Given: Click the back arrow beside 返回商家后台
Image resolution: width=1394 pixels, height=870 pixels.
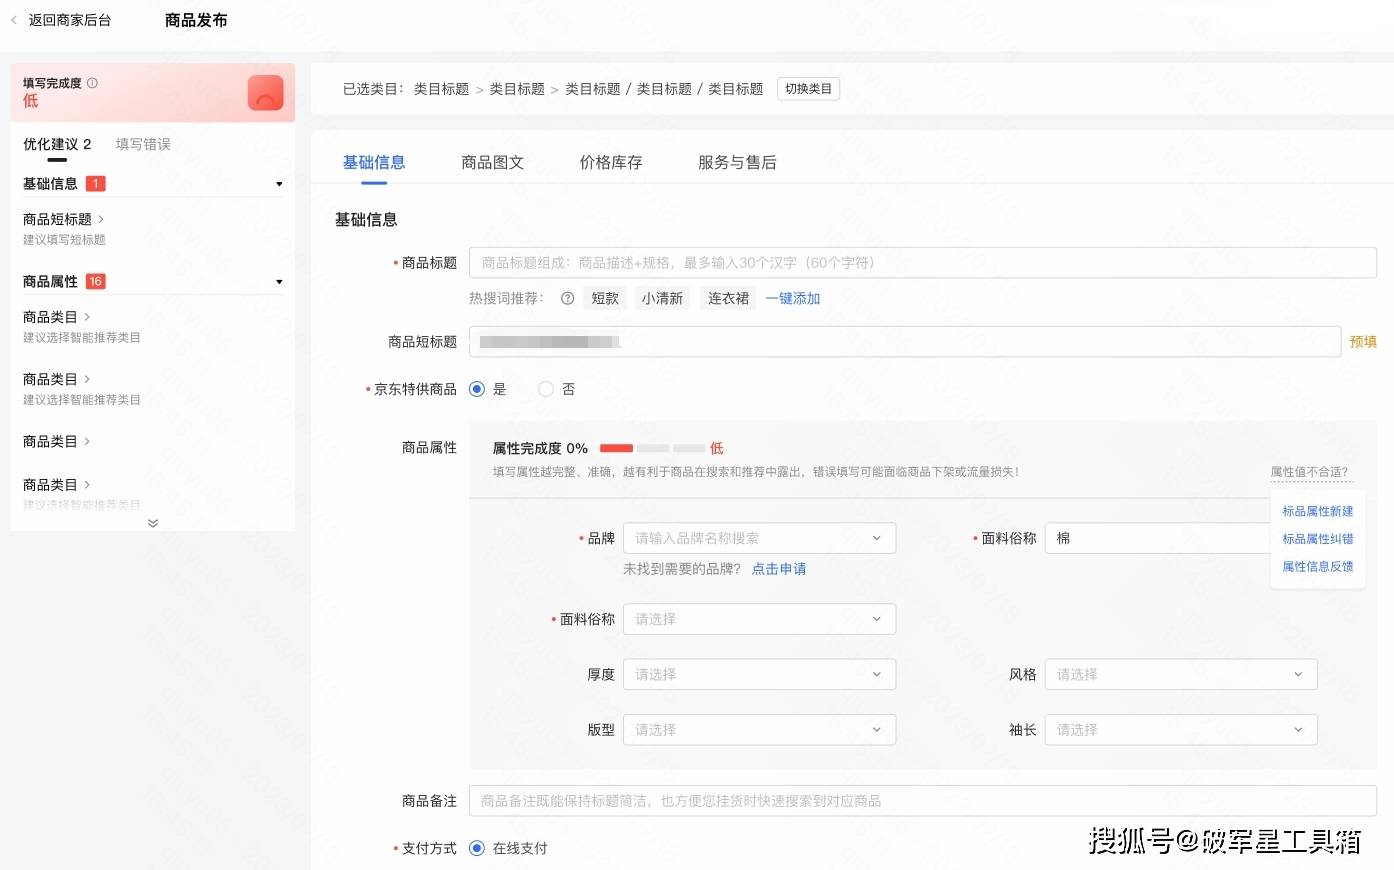Looking at the screenshot, I should point(14,20).
